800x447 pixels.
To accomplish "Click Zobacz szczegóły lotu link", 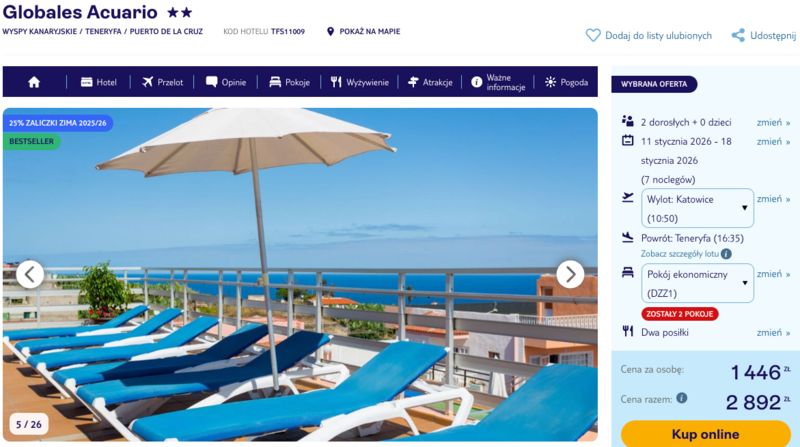I will [x=680, y=254].
